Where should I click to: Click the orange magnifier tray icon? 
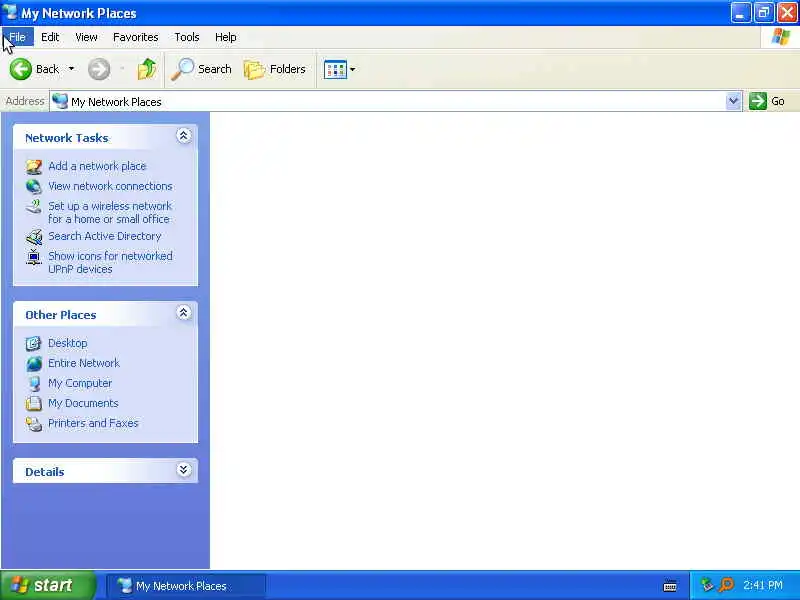(726, 585)
